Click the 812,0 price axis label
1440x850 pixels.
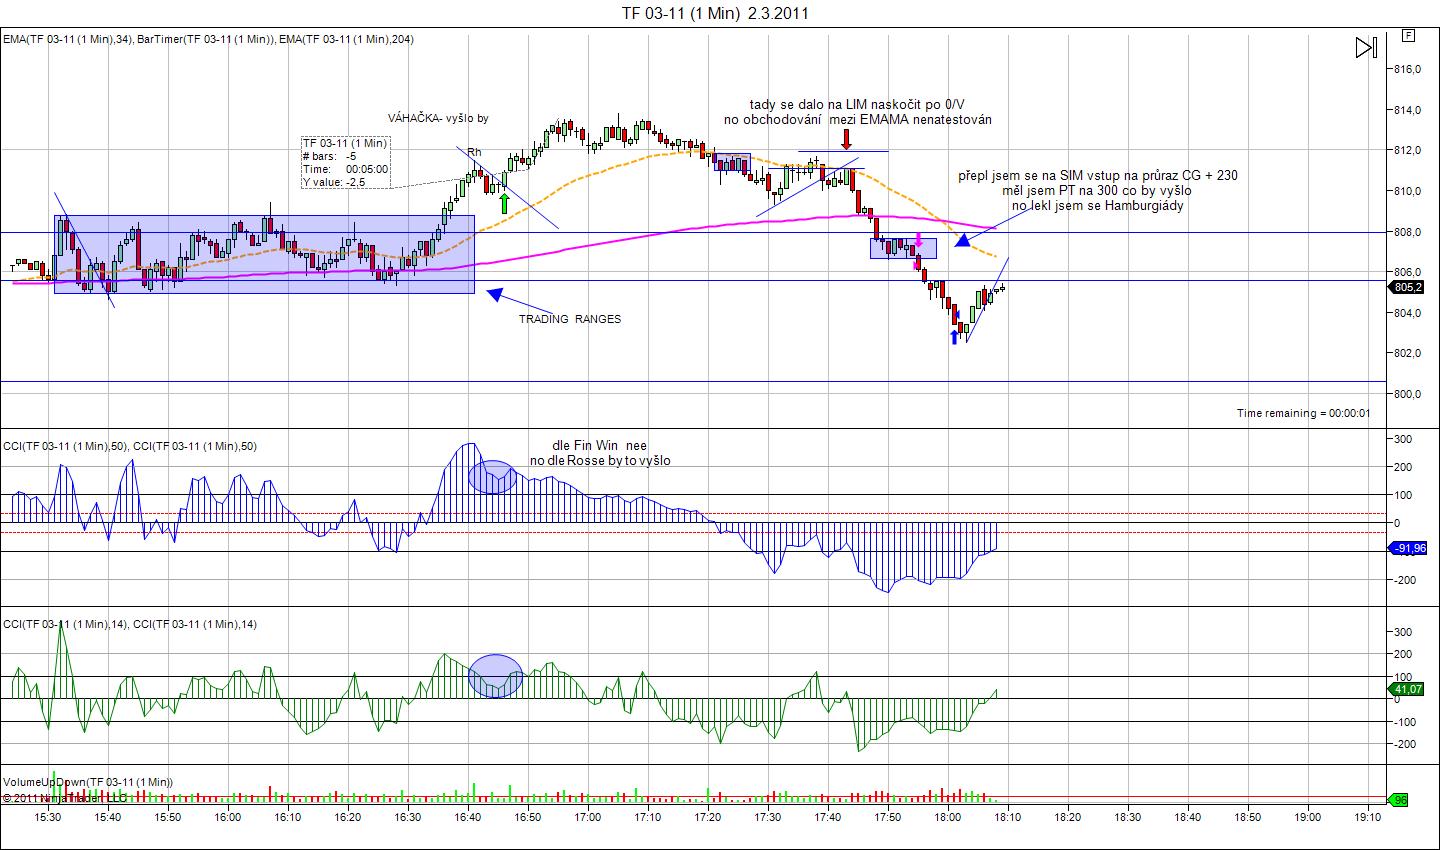pos(1407,150)
